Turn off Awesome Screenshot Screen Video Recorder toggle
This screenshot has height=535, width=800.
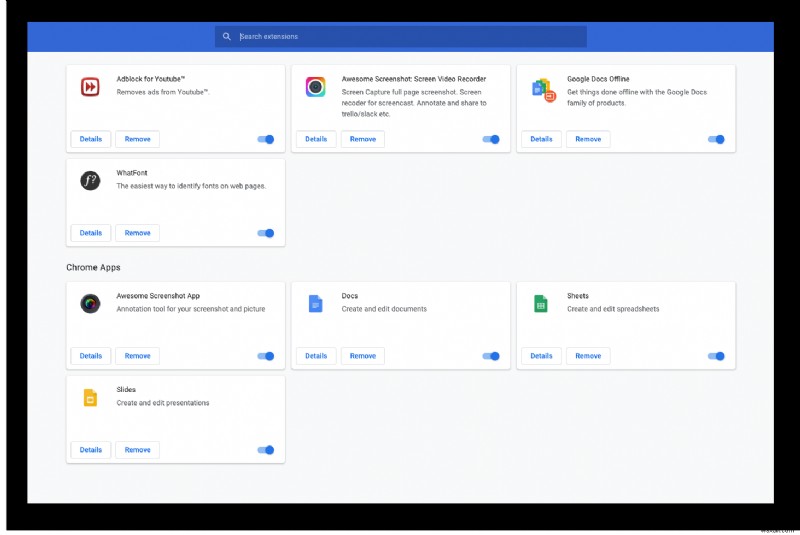click(491, 139)
